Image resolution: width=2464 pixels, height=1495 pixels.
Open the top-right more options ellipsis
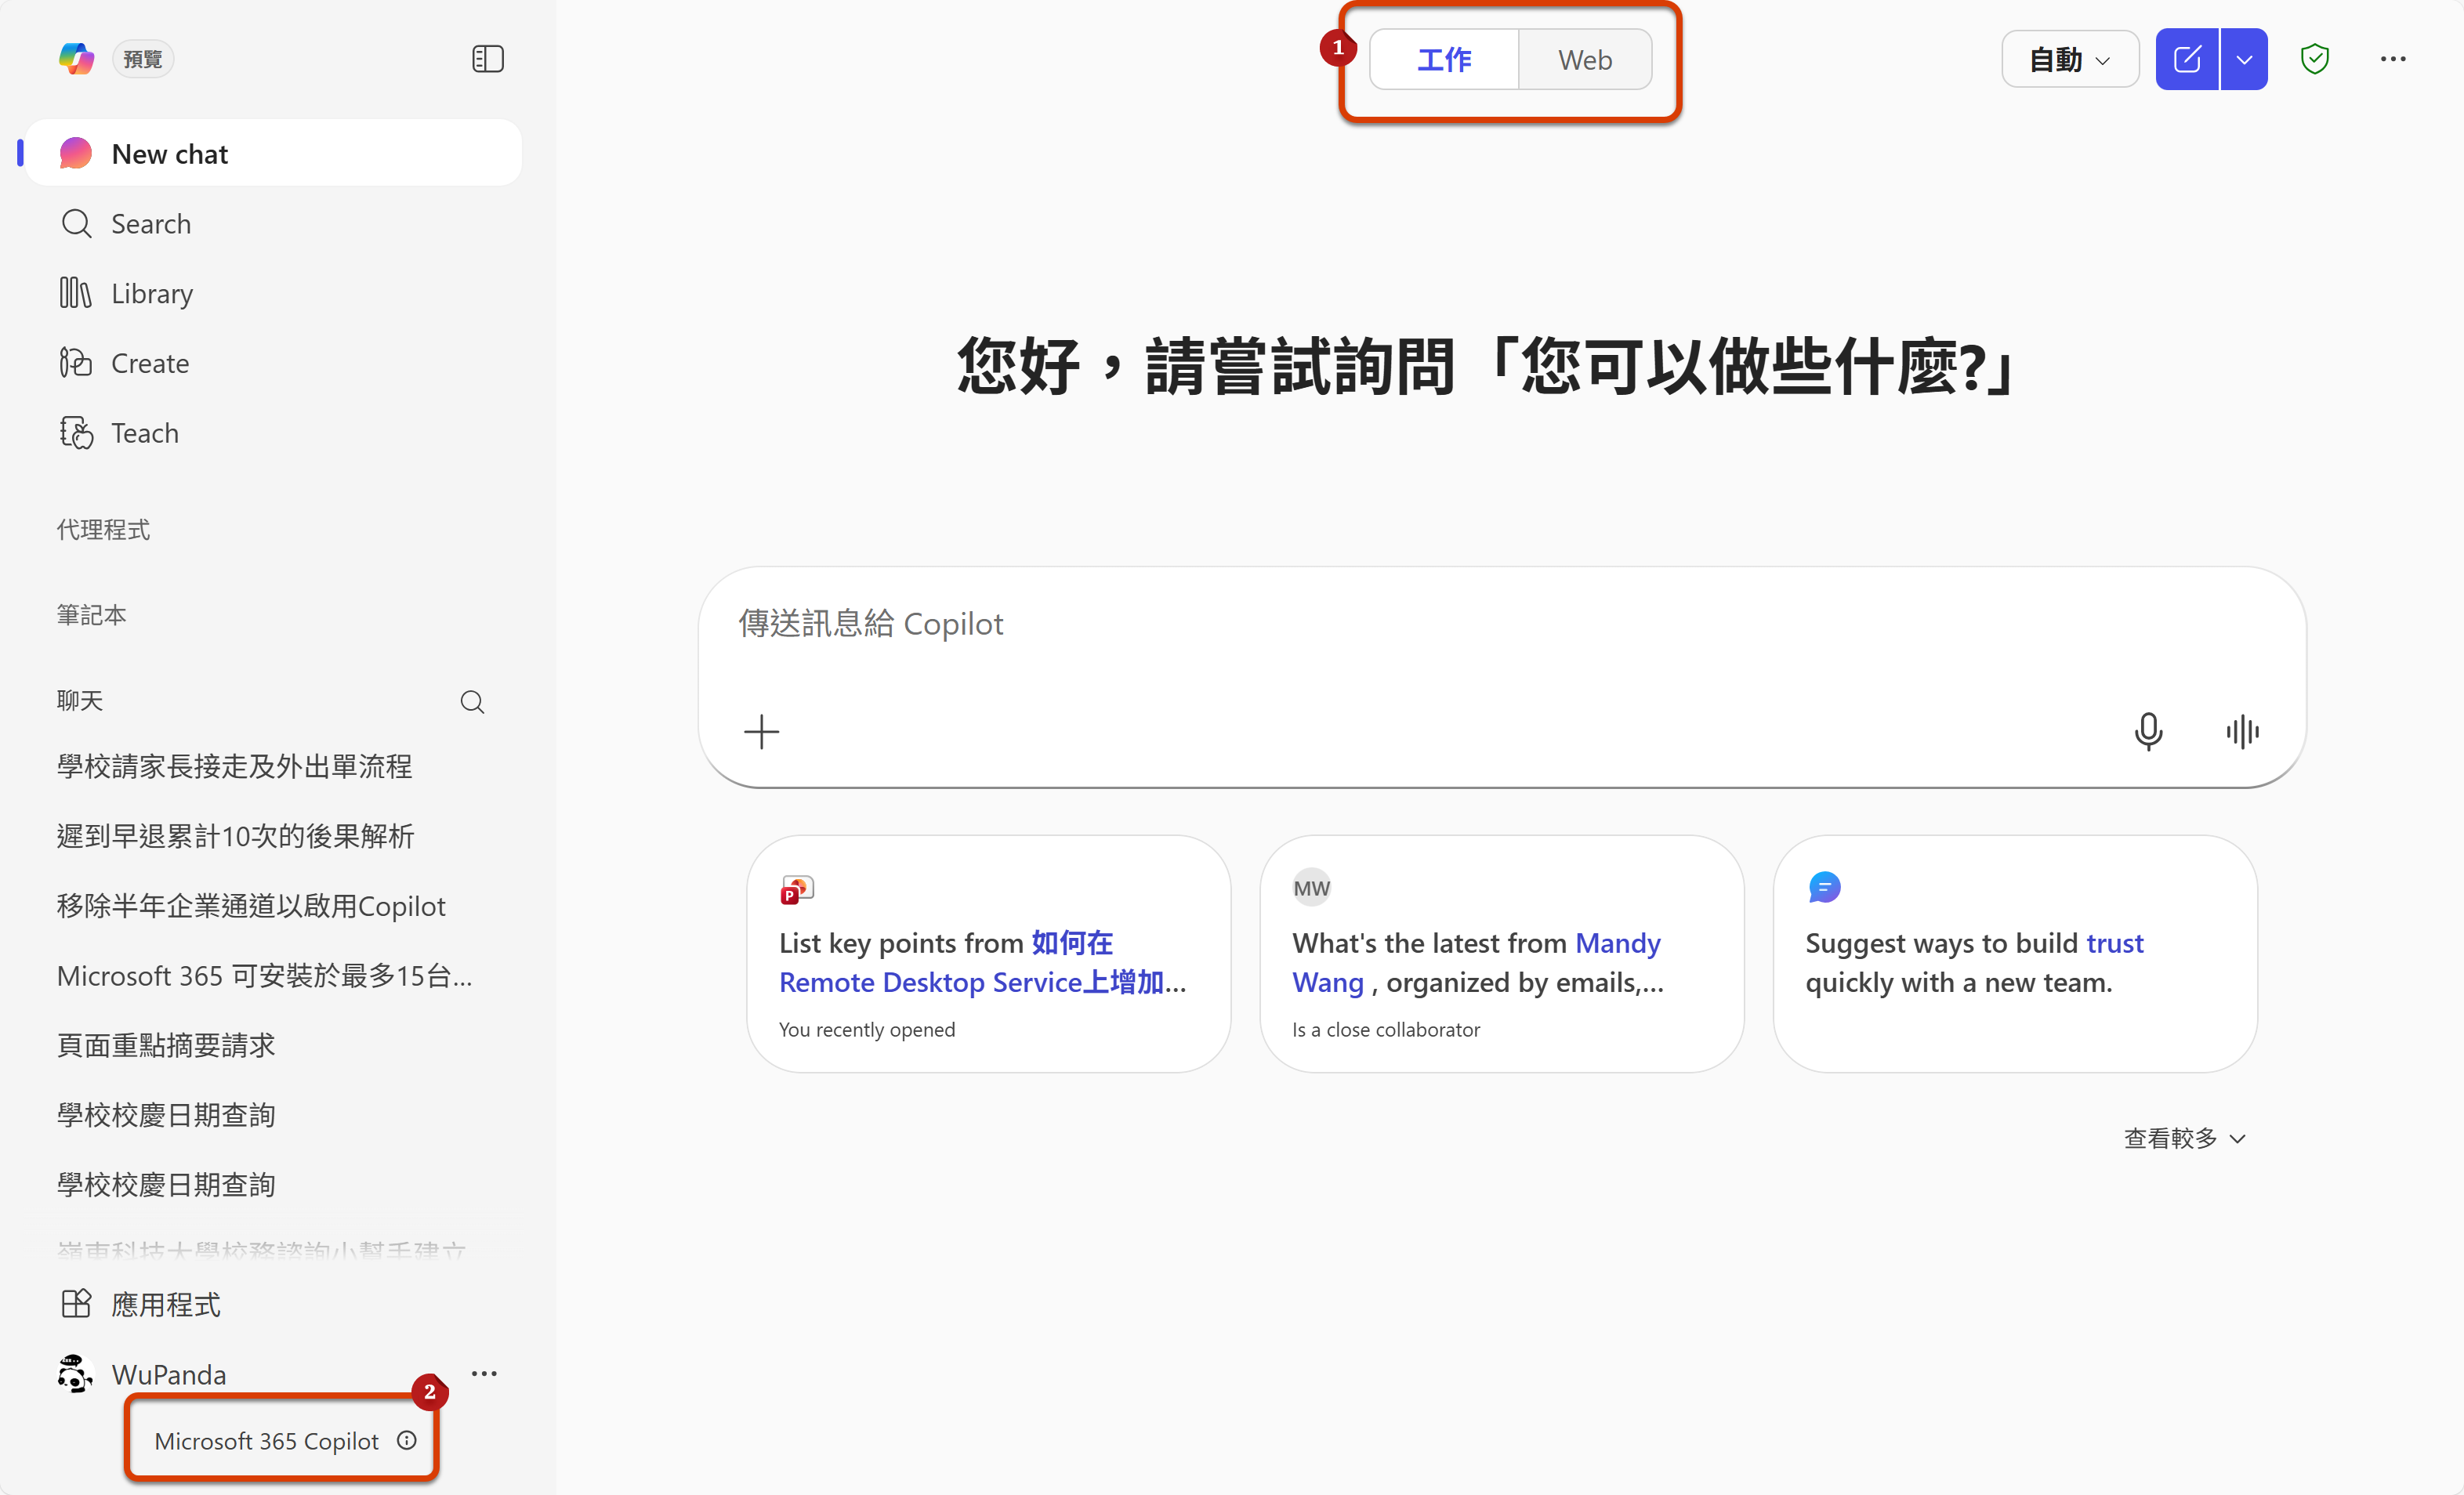point(2392,59)
